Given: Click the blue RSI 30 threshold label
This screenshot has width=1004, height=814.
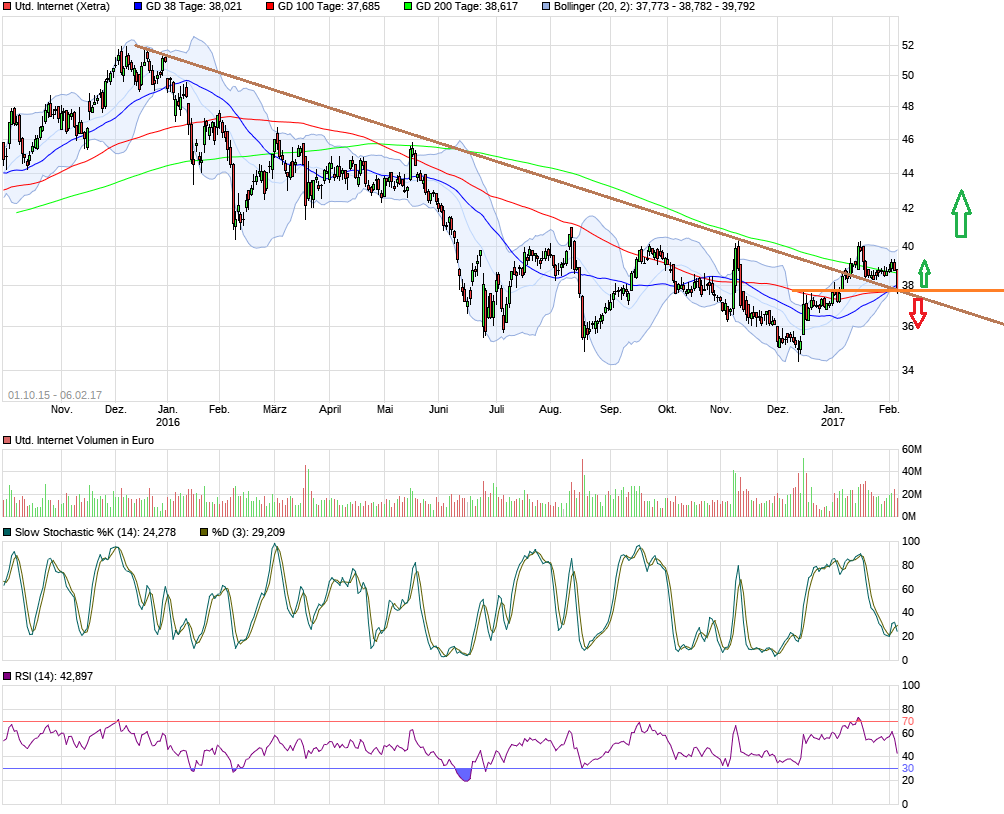Looking at the screenshot, I should point(907,769).
